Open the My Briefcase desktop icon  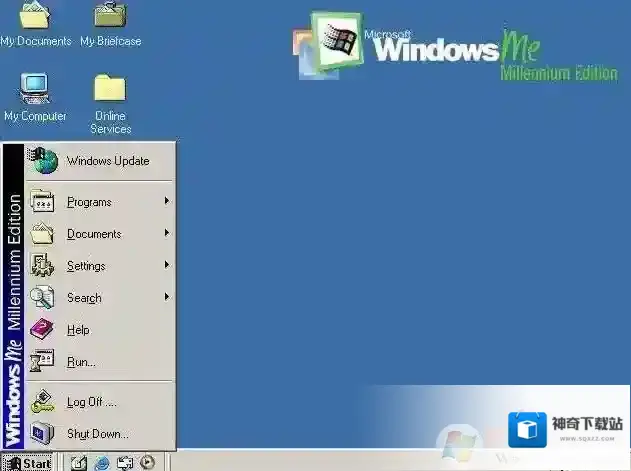point(110,17)
